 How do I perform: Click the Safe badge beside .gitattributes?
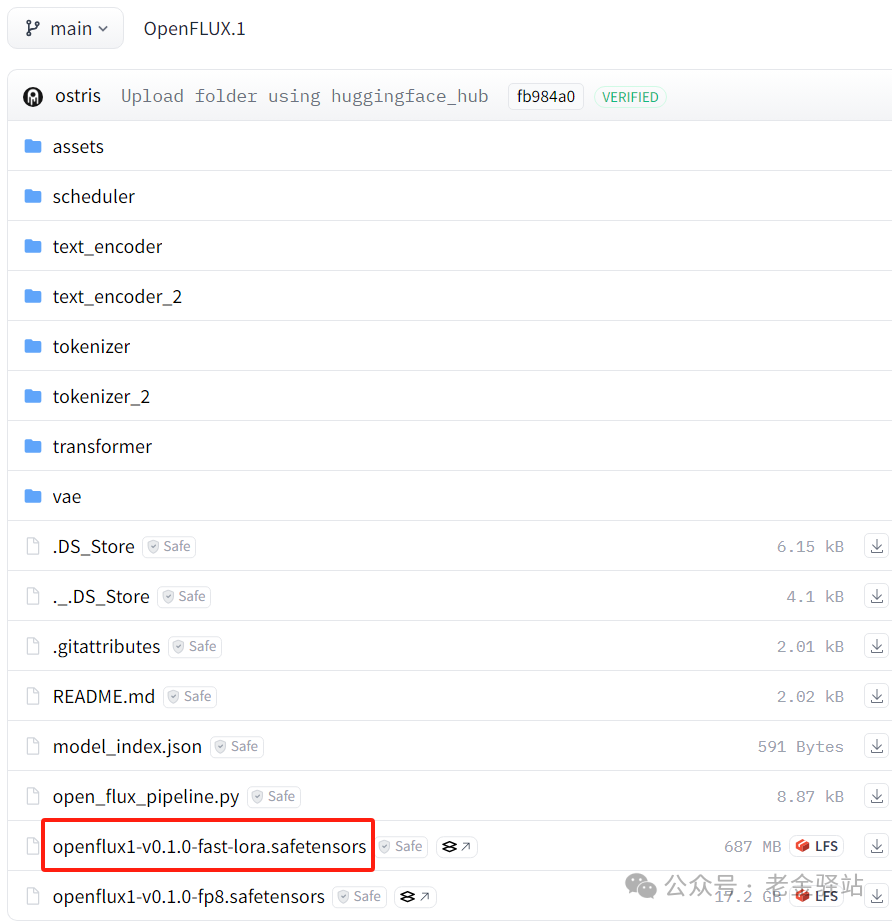(195, 646)
